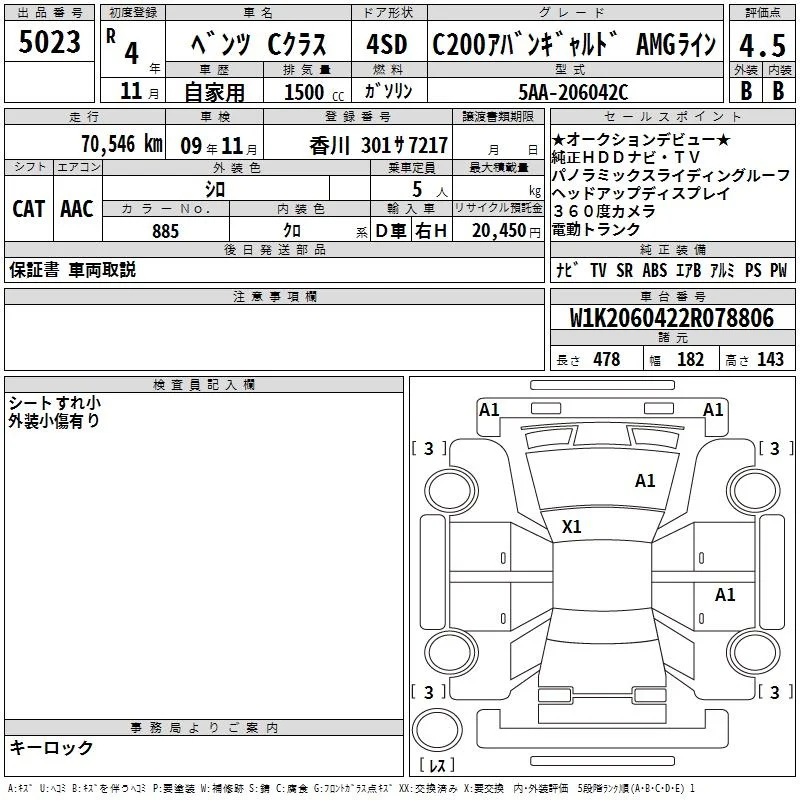Click the registration number 香川 301 サ 7217

(379, 146)
